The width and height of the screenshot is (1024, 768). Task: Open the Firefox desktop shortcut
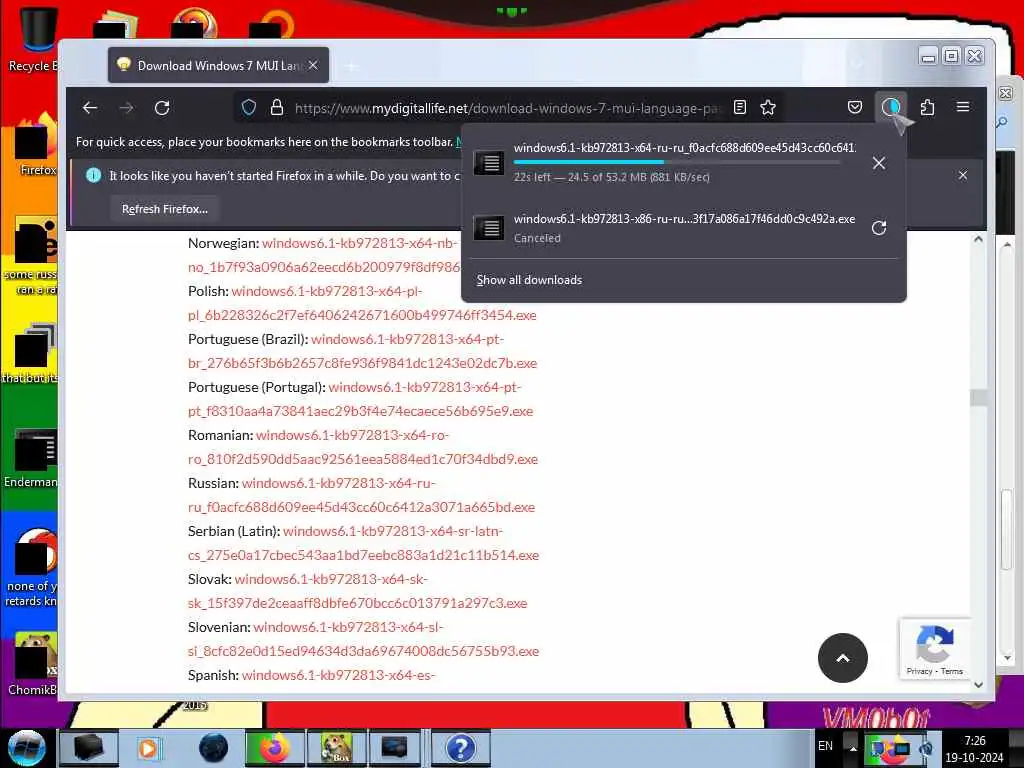(35, 145)
